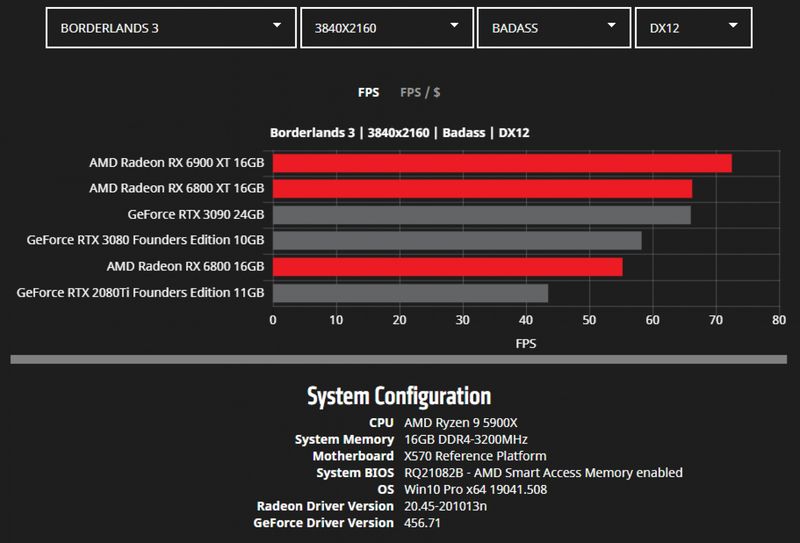Click the arrow icon in the game selector
The width and height of the screenshot is (800, 543).
[277, 25]
